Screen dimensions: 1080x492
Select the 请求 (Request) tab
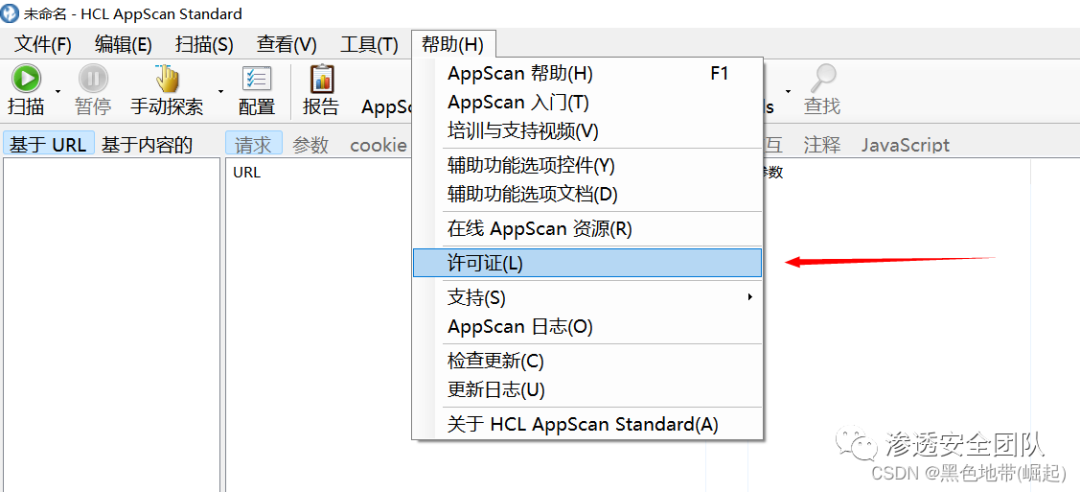tap(253, 144)
